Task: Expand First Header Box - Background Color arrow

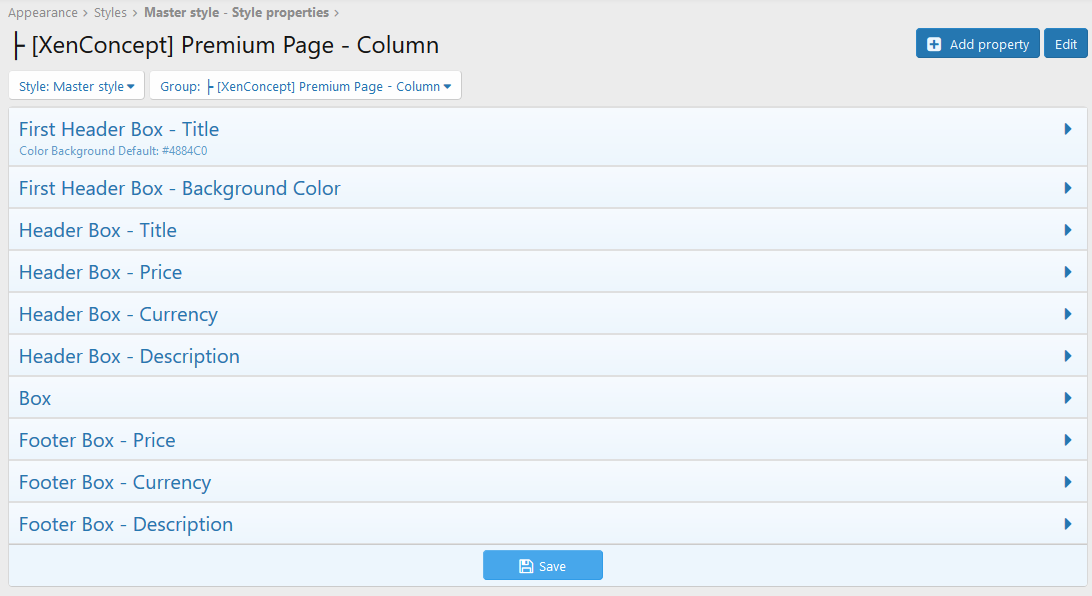Action: pos(1068,188)
